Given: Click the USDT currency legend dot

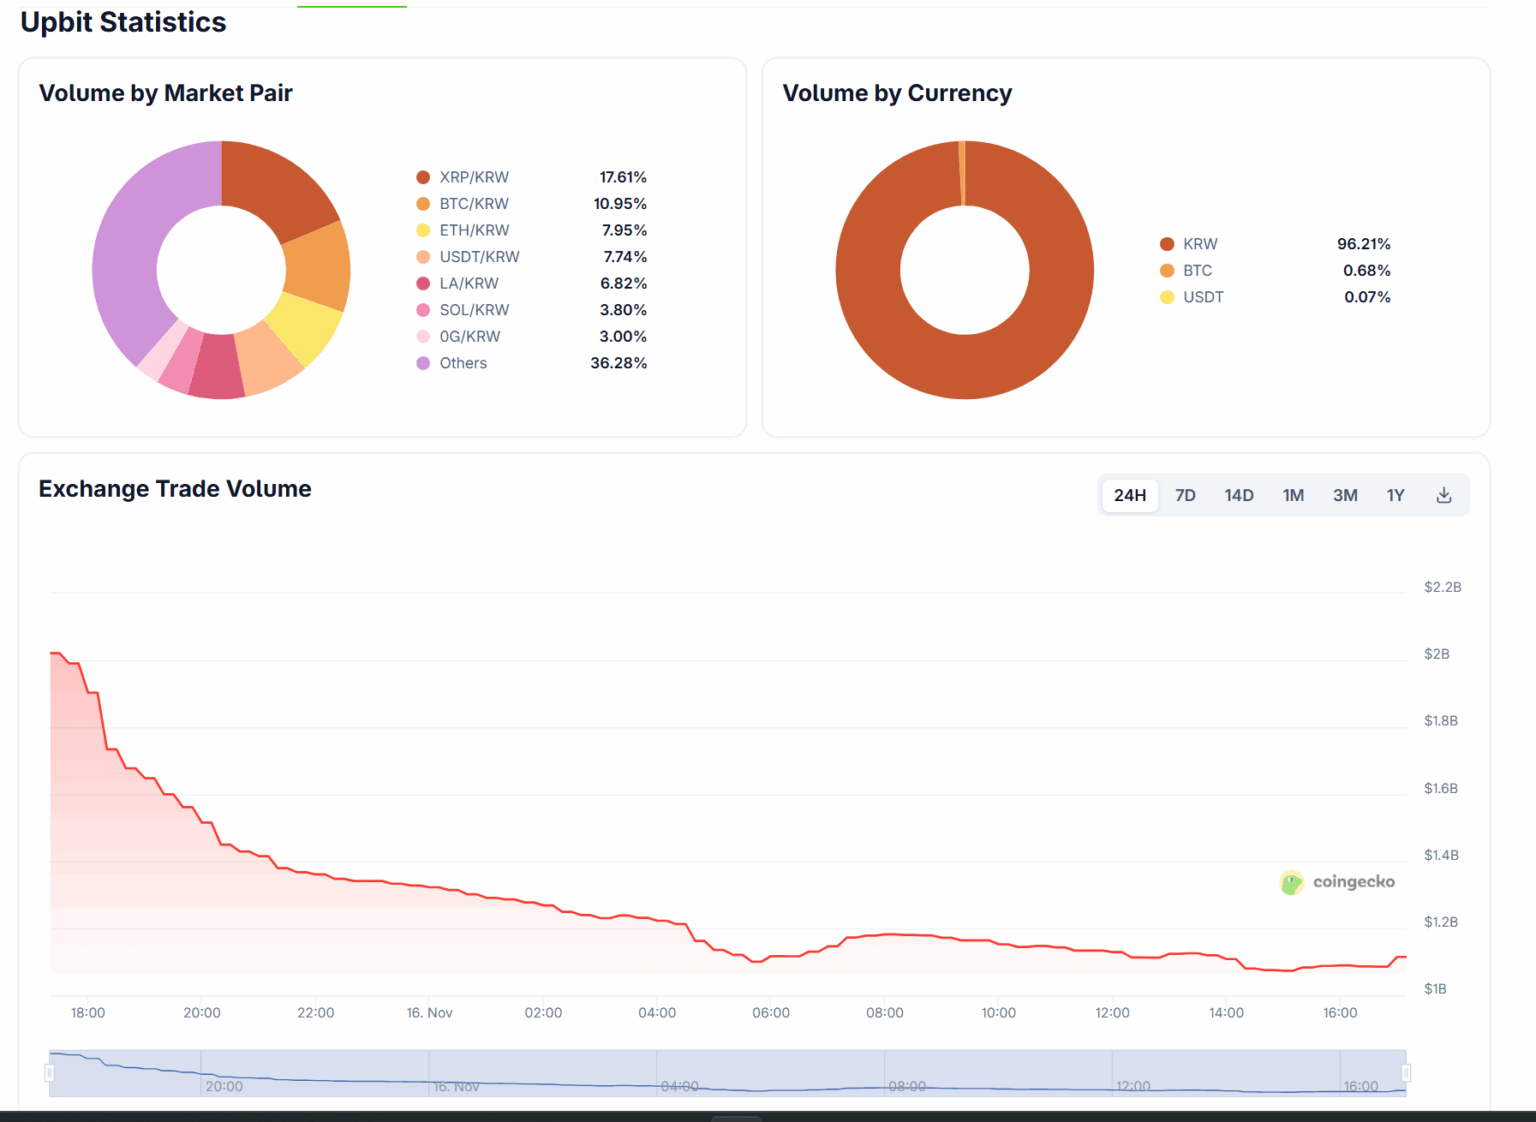Looking at the screenshot, I should click(x=1167, y=297).
